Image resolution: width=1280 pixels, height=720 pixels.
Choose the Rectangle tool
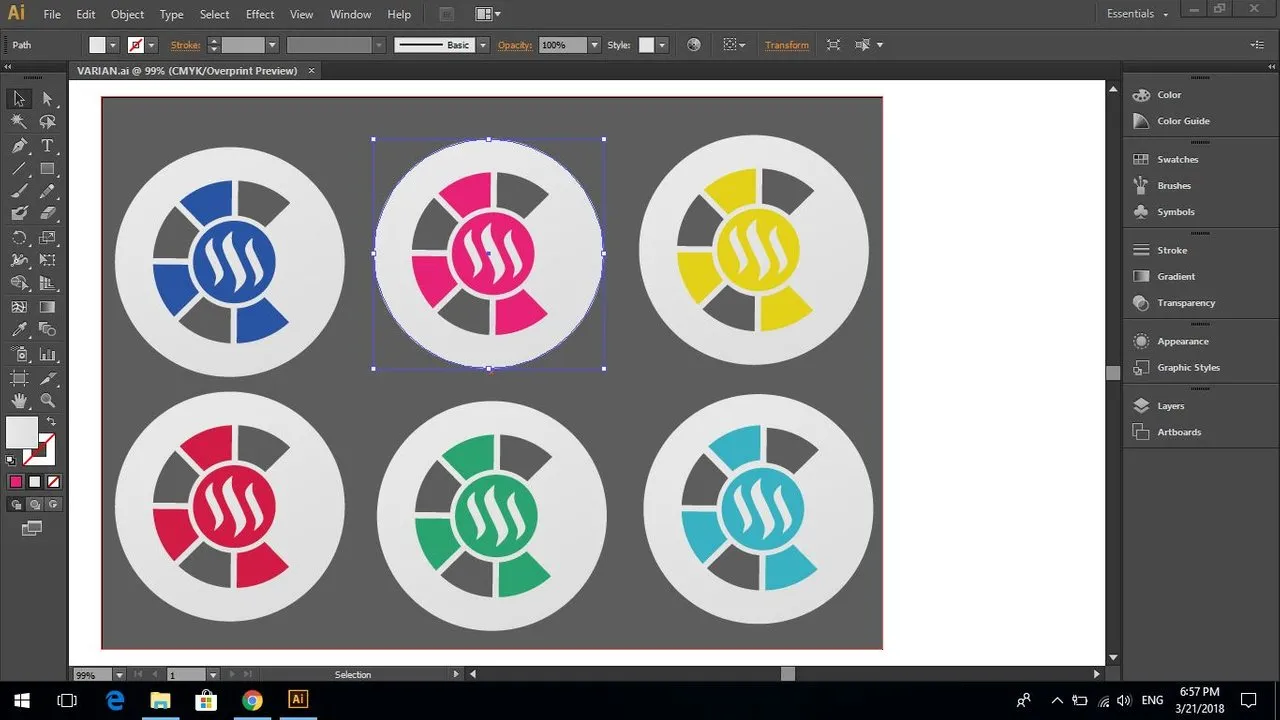pyautogui.click(x=47, y=169)
